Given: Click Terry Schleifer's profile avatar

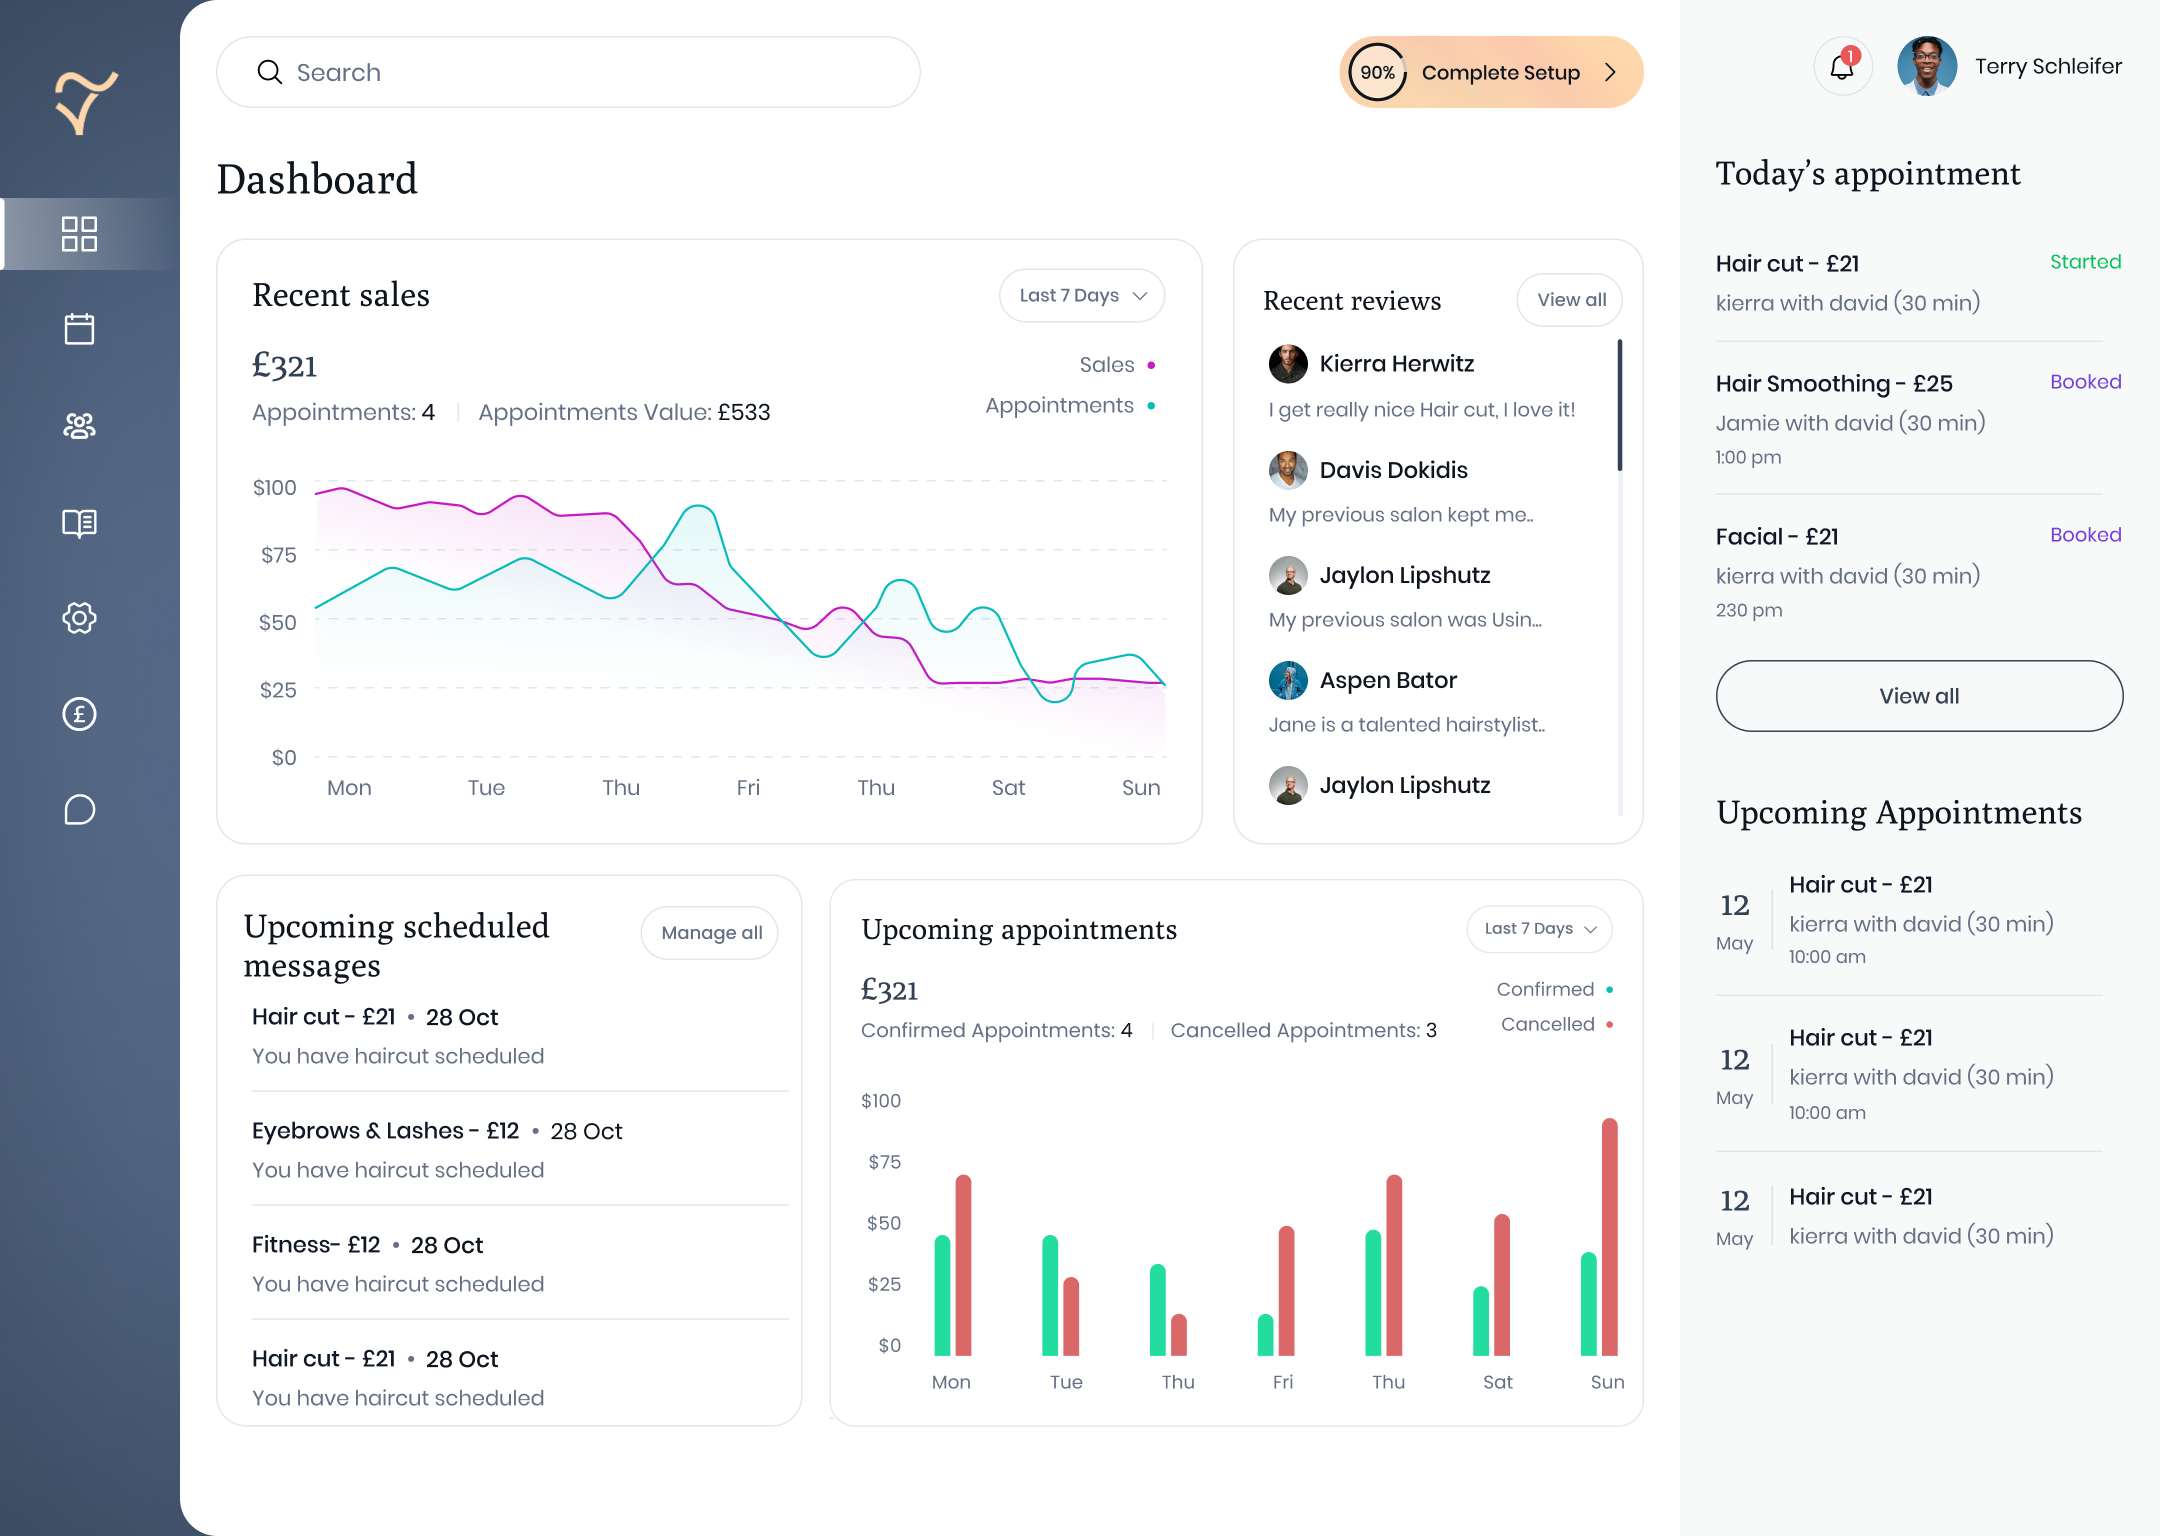Looking at the screenshot, I should tap(1926, 67).
